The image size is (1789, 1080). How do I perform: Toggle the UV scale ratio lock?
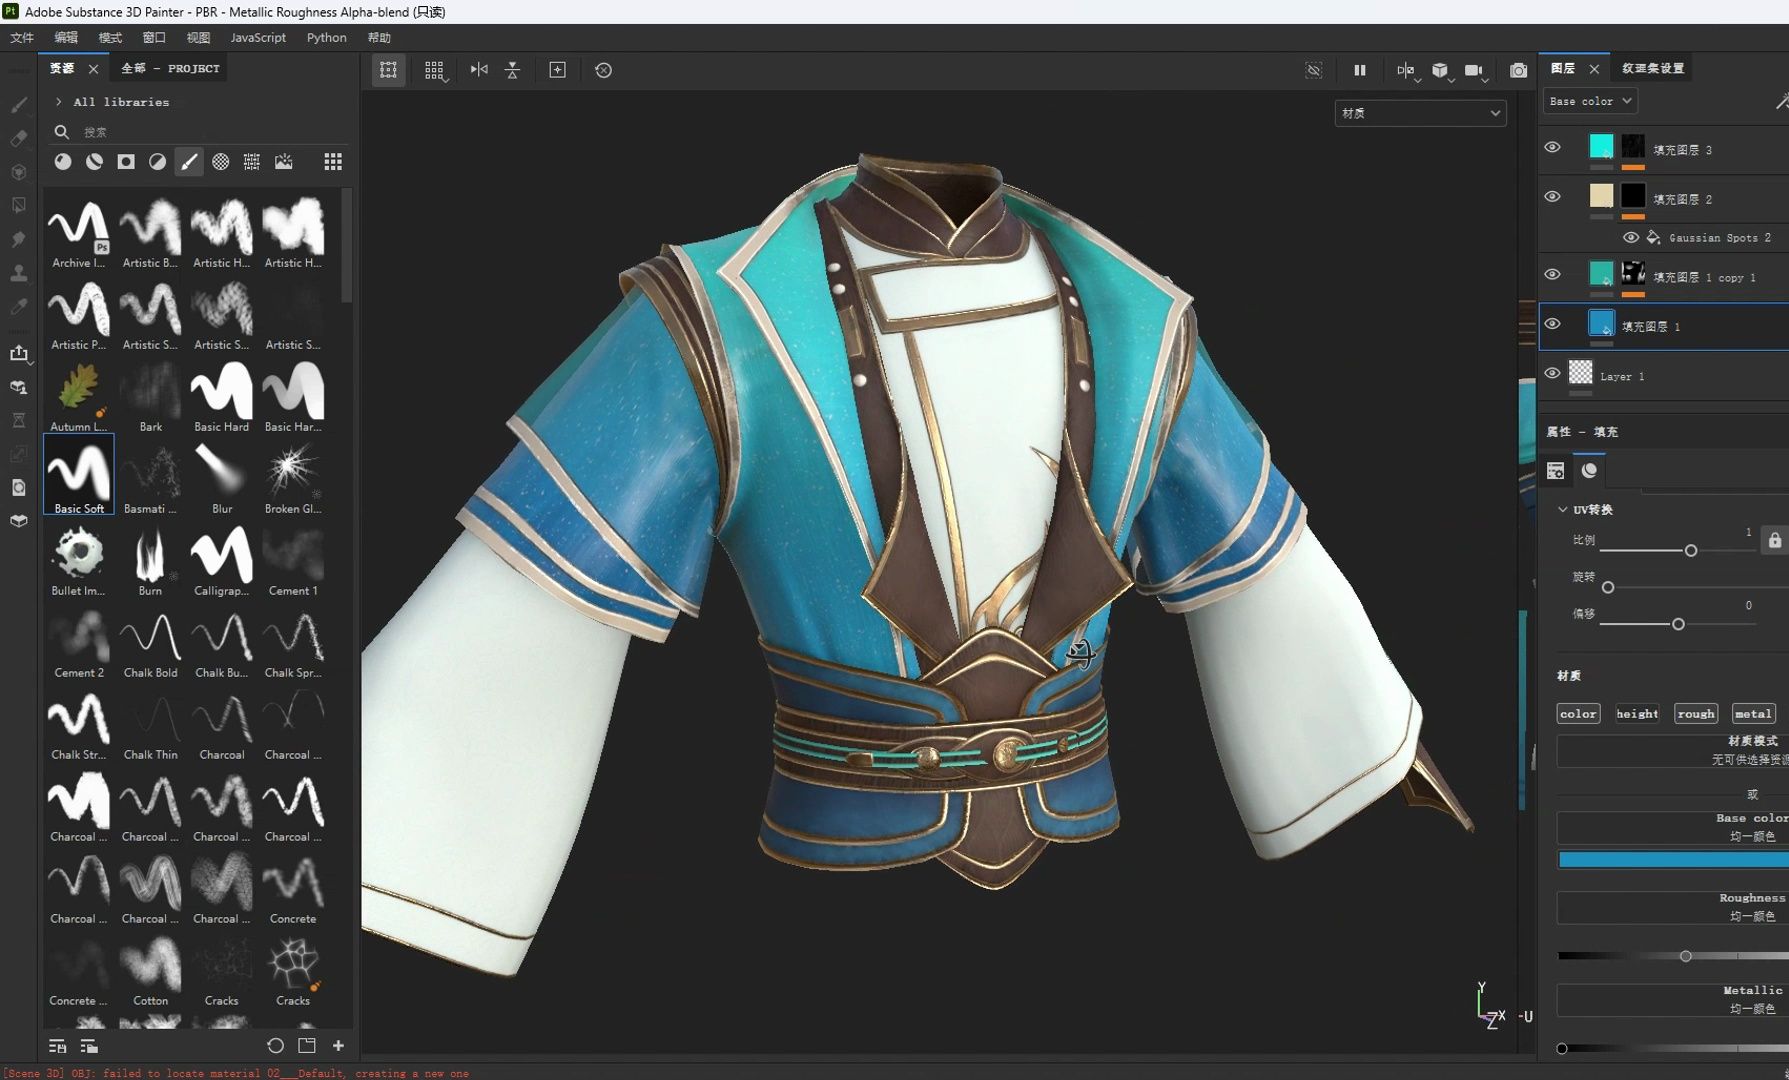[1774, 540]
